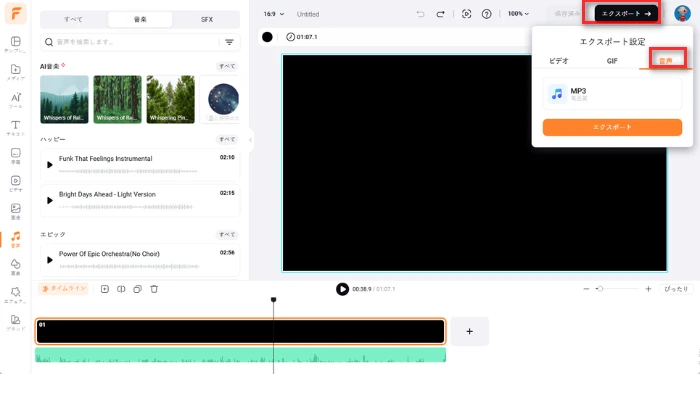Show all Epic (エピック) tracks
Viewport: 700px width, 400px height.
227,234
